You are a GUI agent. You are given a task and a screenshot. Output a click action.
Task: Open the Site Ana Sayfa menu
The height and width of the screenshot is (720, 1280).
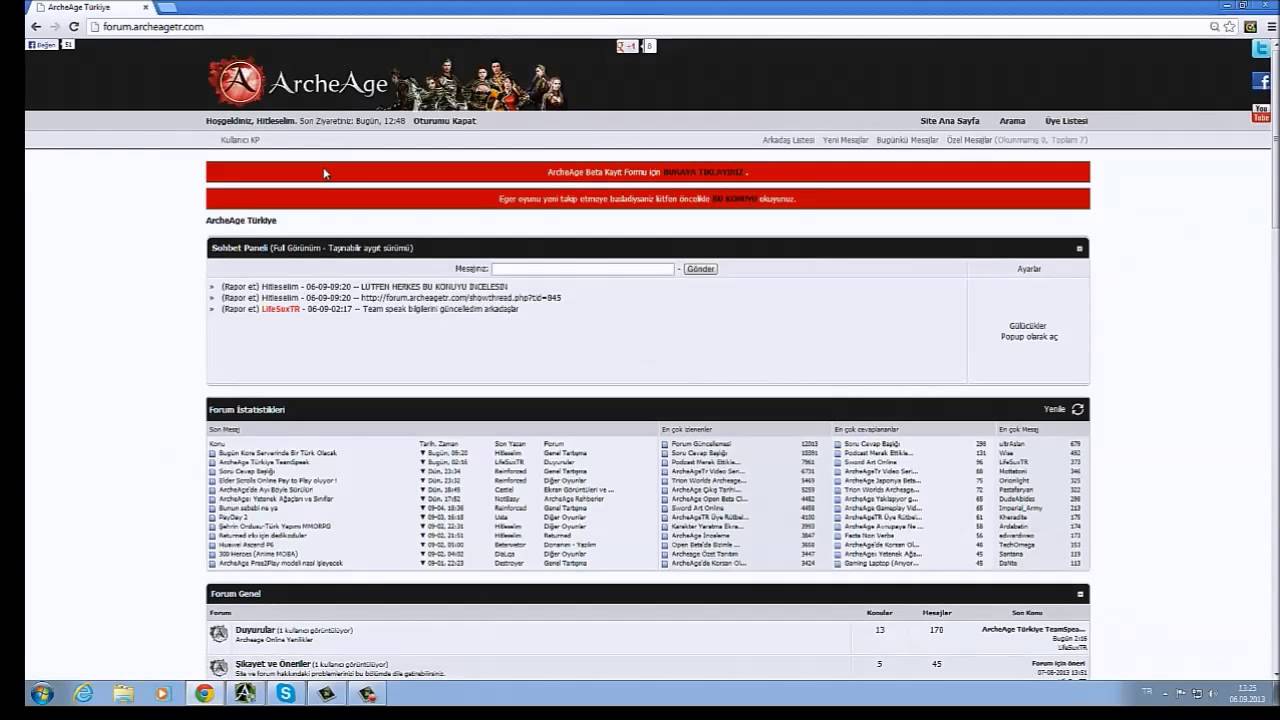(950, 121)
